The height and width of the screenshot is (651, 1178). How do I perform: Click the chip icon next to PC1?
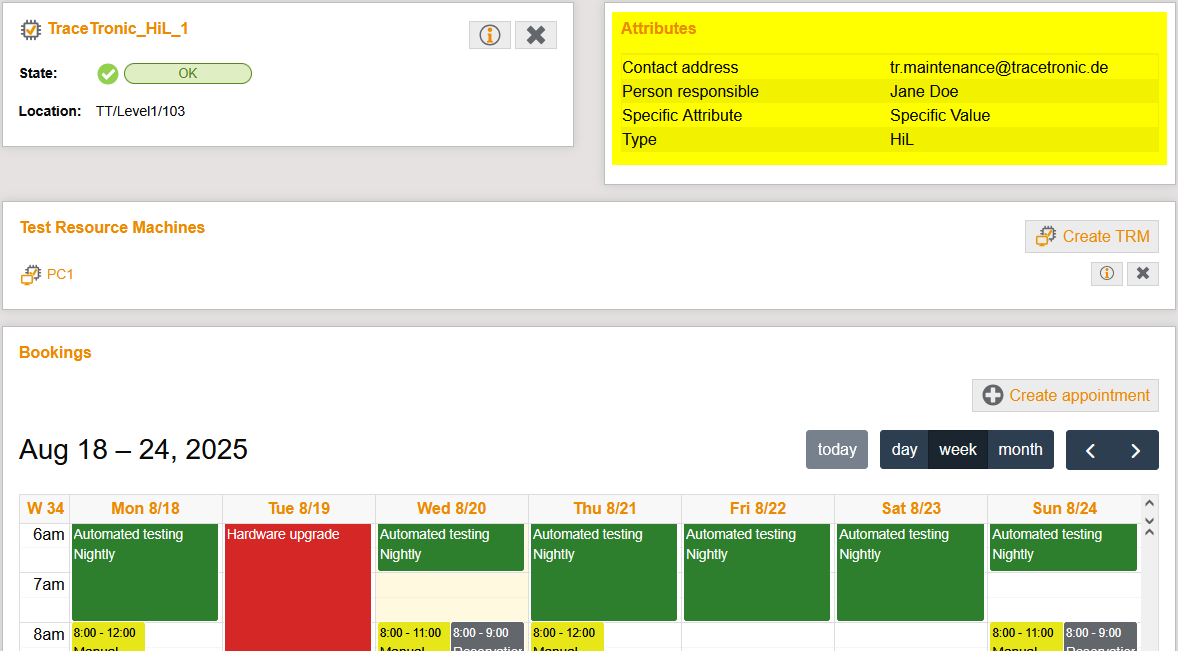(30, 275)
